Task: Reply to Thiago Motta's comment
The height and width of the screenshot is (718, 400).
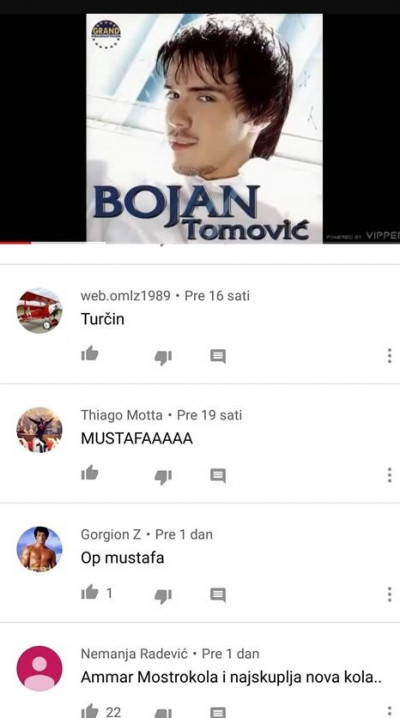Action: (218, 475)
